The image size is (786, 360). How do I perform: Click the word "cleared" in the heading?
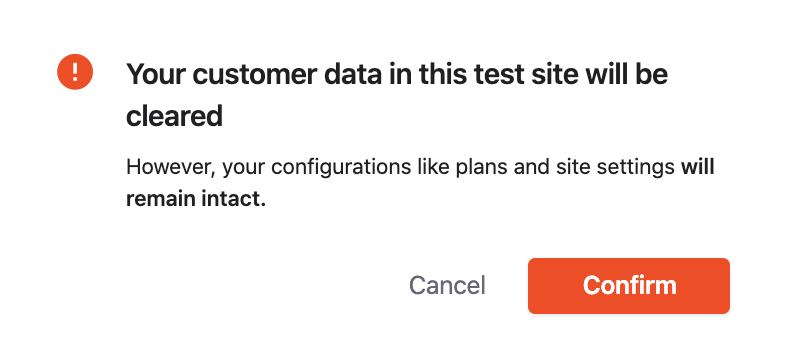174,117
